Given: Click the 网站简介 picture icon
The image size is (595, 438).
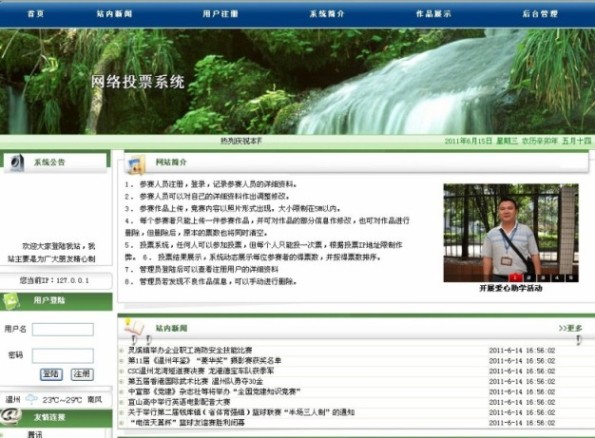Looking at the screenshot, I should 137,164.
